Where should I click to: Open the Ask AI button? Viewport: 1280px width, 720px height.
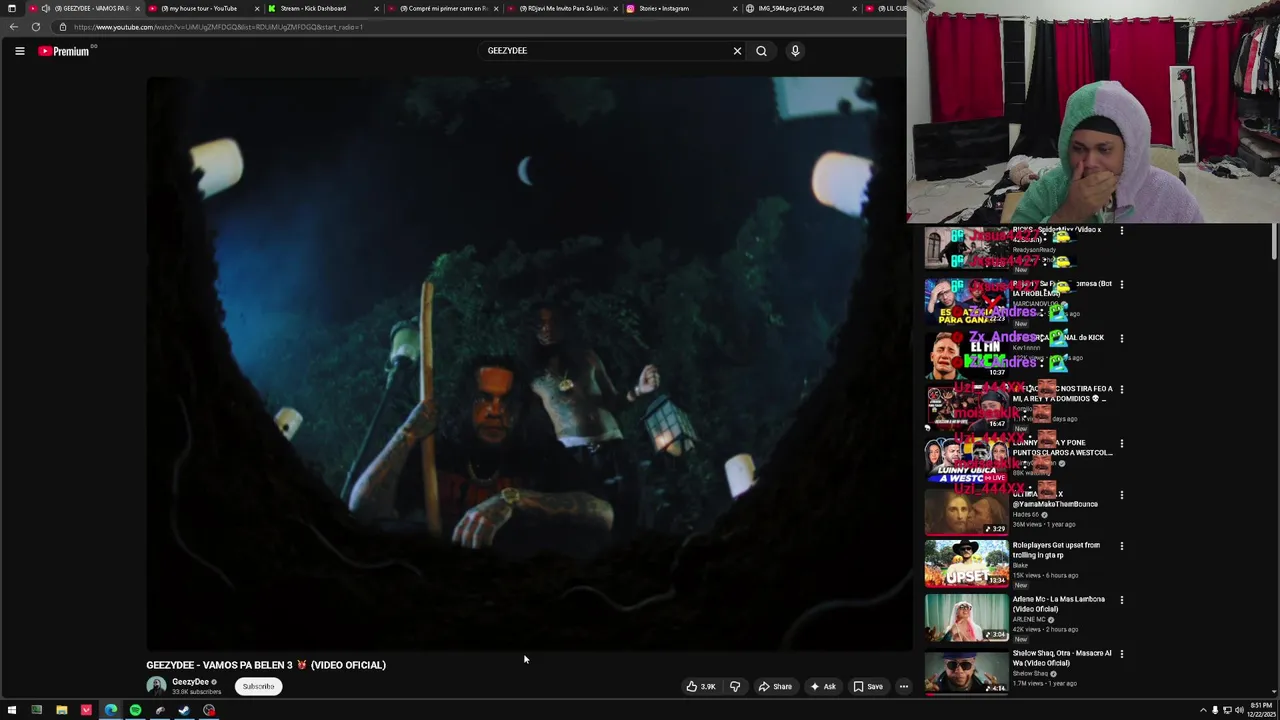coord(823,687)
